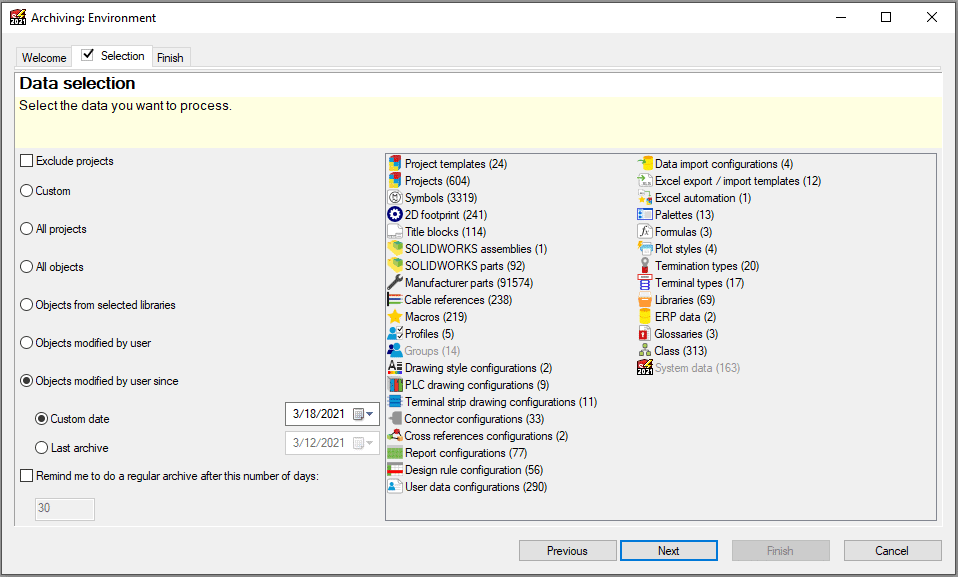Enable the Exclude projects checkbox
This screenshot has width=958, height=577.
26,161
